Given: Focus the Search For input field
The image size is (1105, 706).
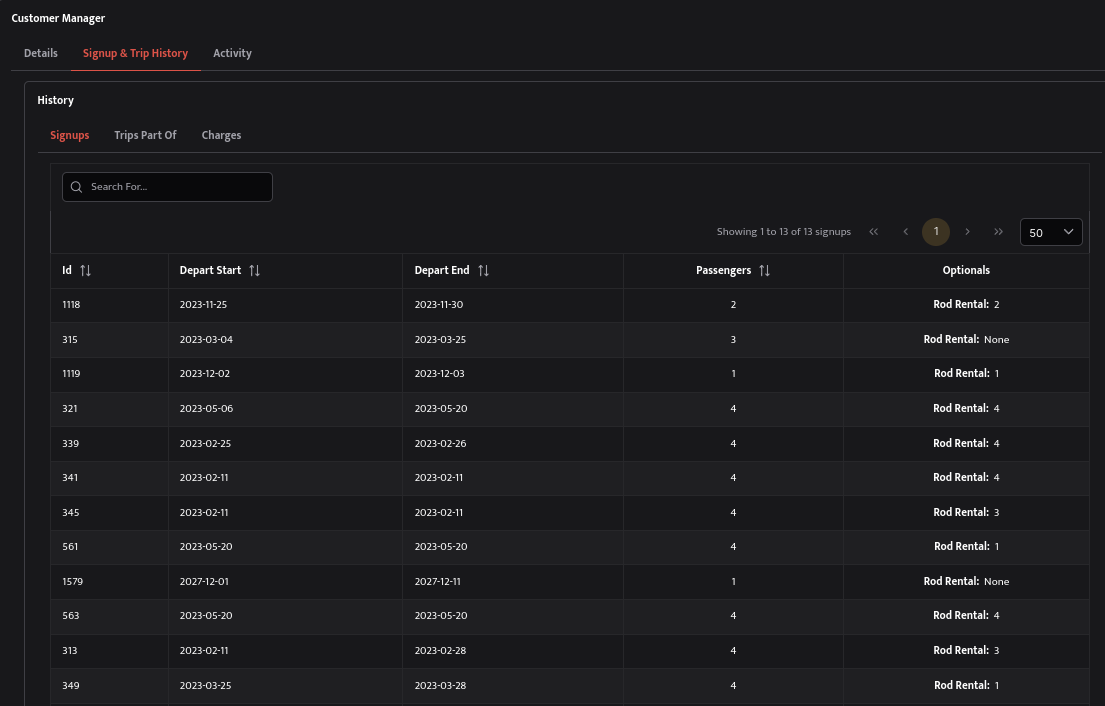Looking at the screenshot, I should (167, 187).
